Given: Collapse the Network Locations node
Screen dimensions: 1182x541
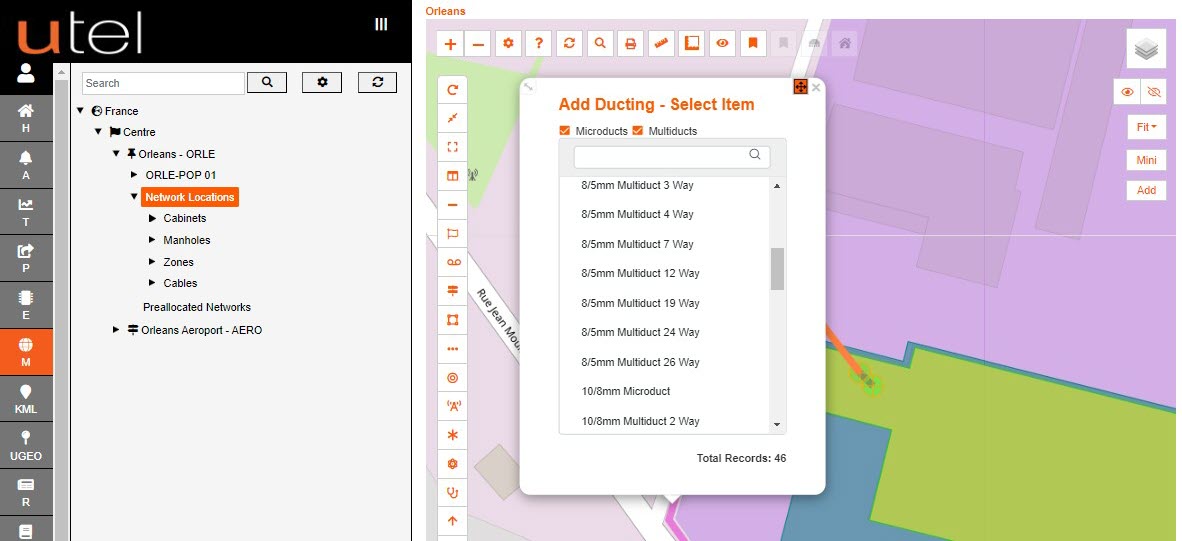Looking at the screenshot, I should pos(134,197).
